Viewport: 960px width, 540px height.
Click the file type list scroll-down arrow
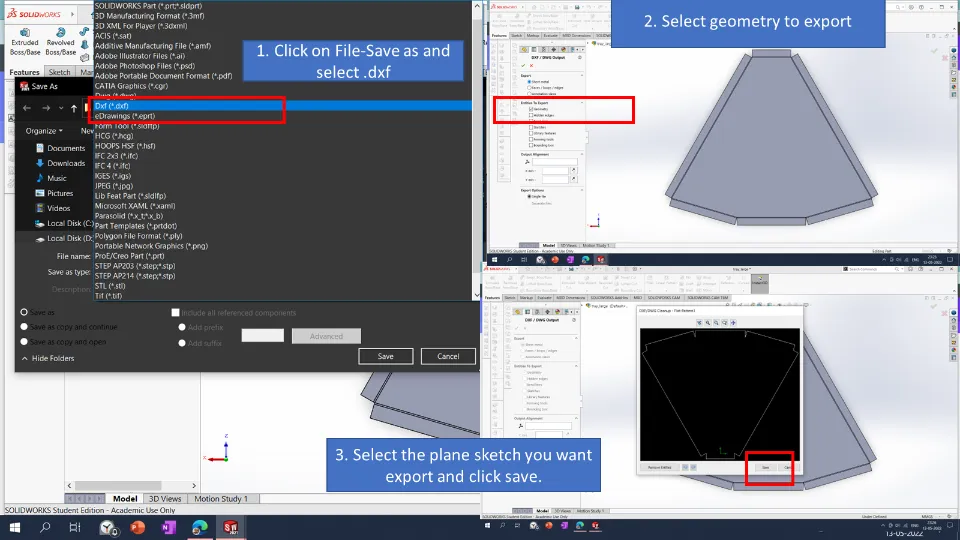[477, 294]
